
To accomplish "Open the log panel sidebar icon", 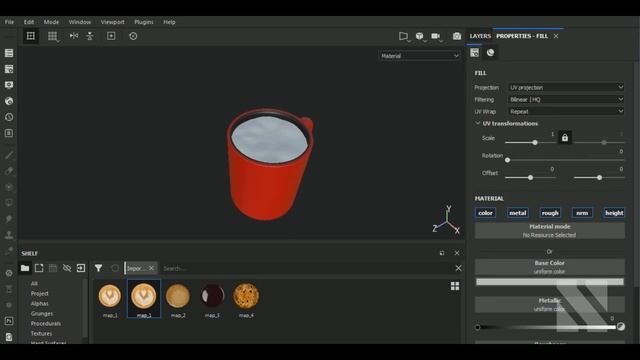I will tap(9, 133).
